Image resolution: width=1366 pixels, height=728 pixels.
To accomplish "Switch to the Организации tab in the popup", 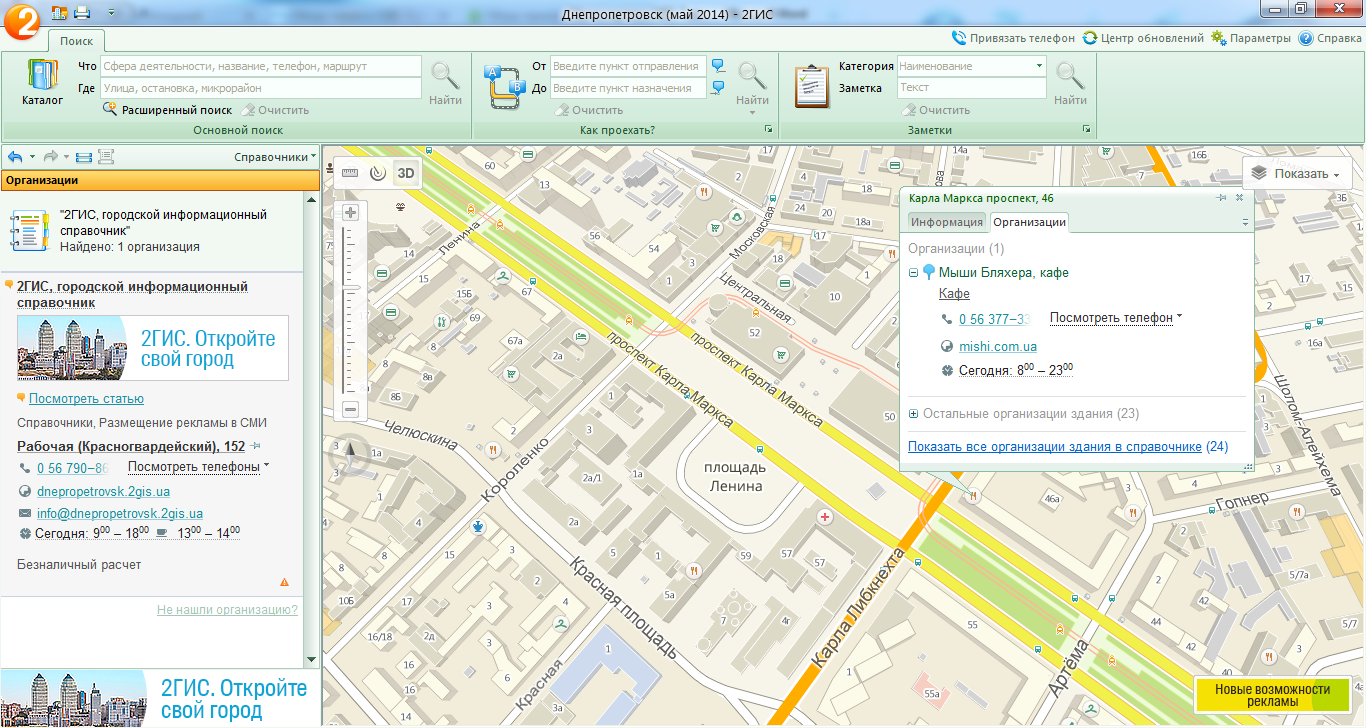I will pyautogui.click(x=1029, y=222).
